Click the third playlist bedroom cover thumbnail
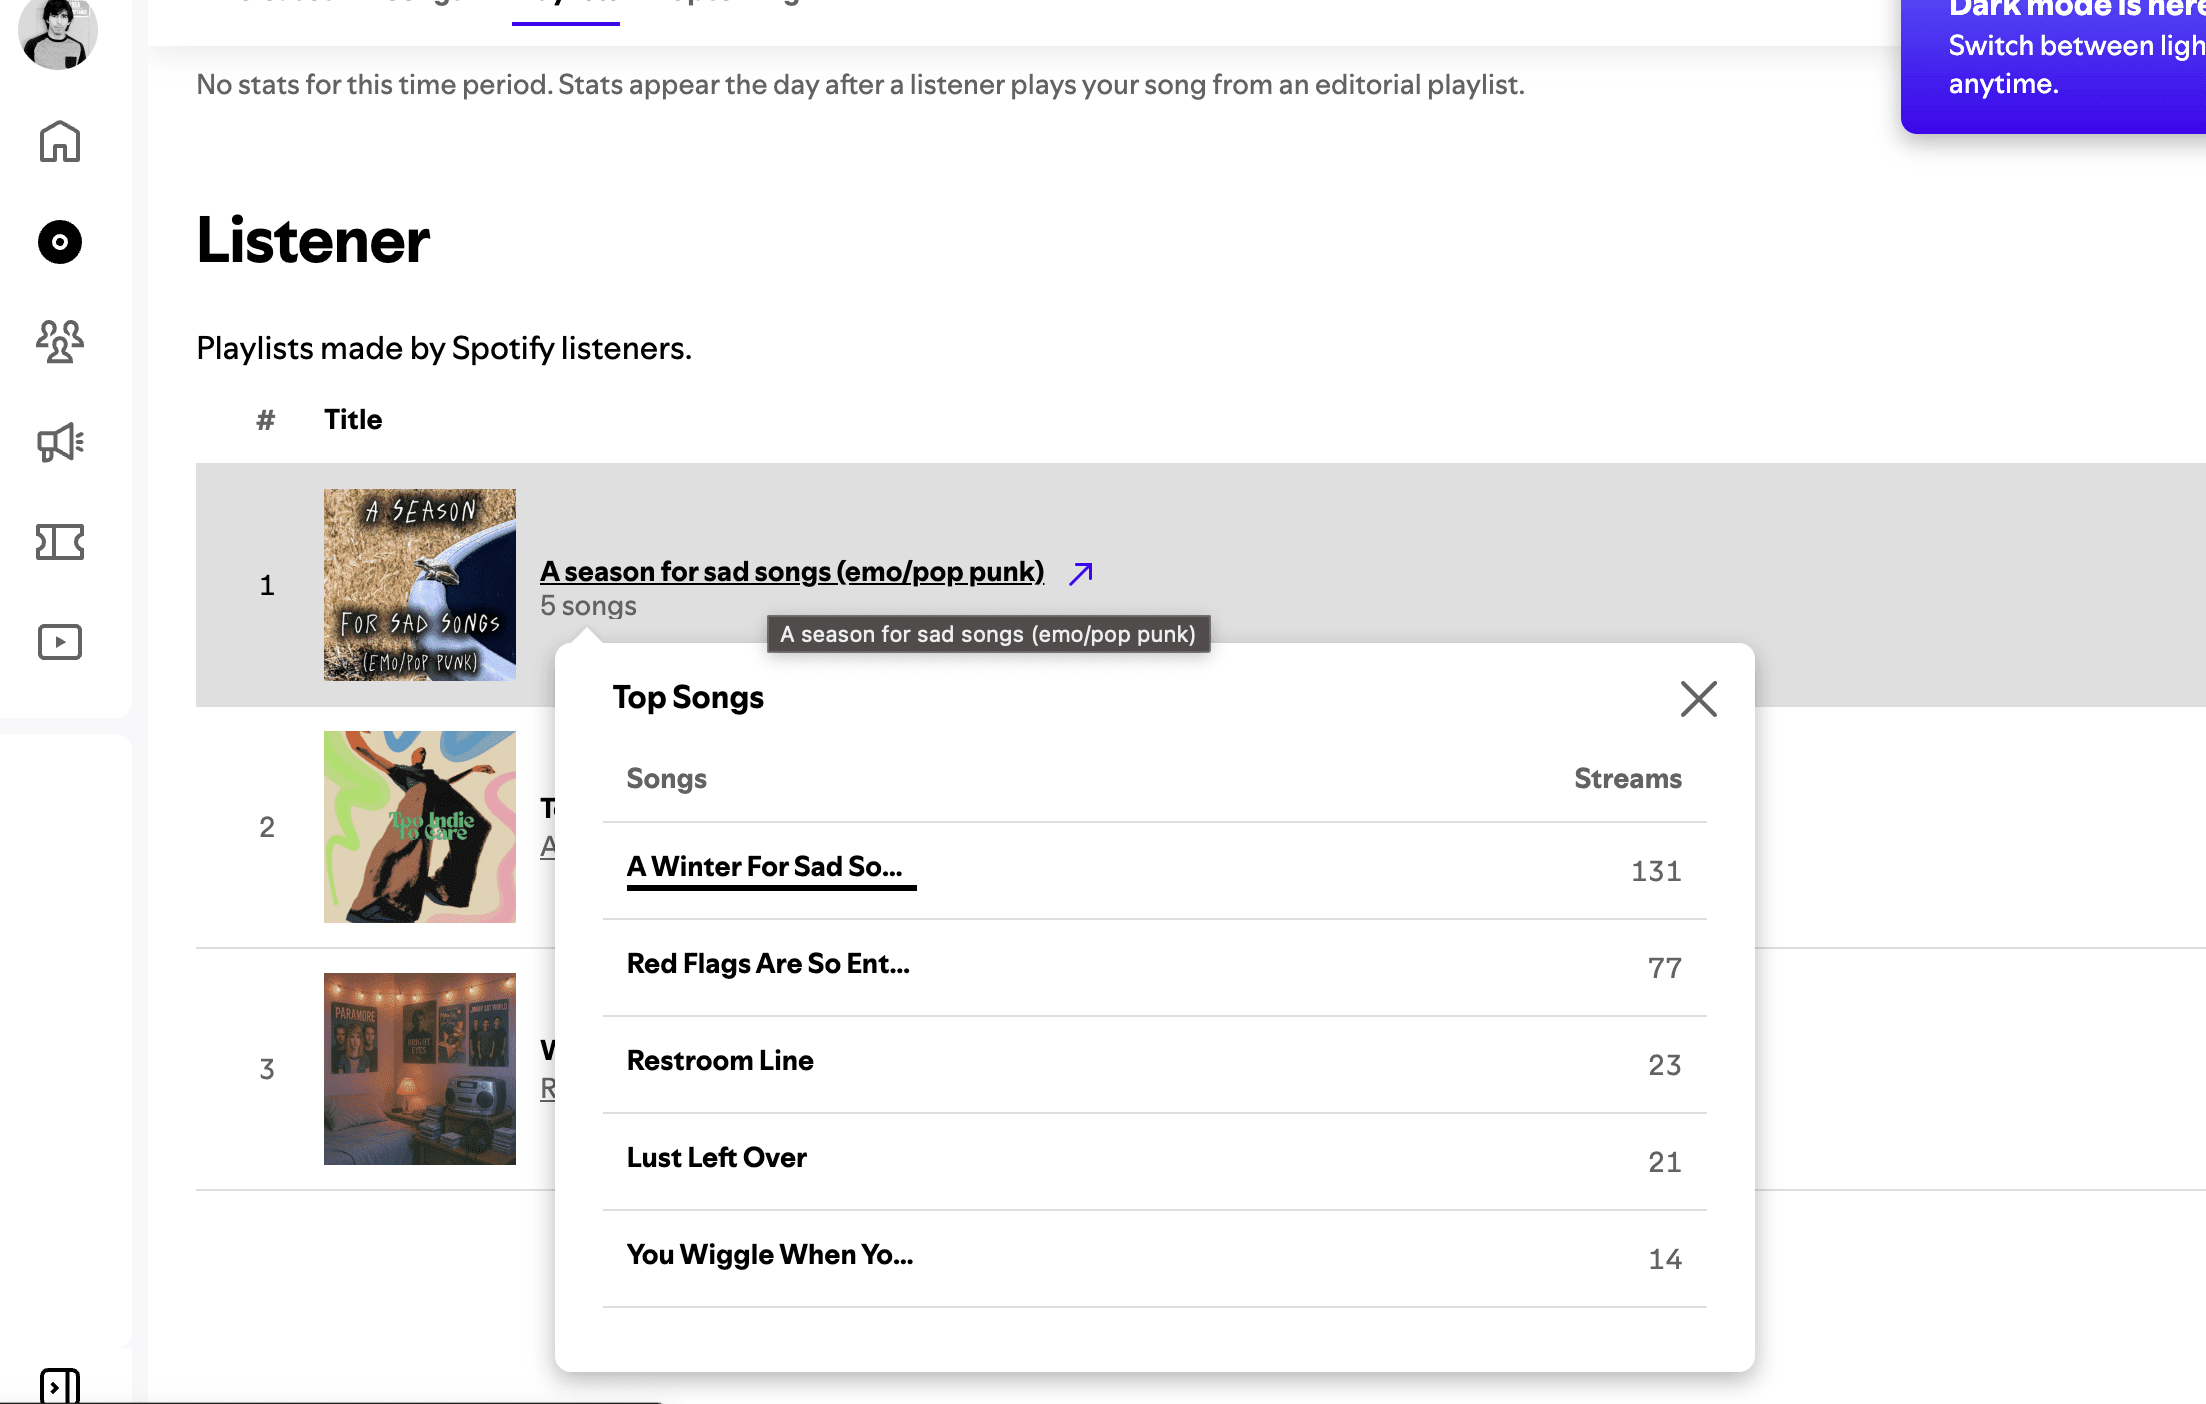Viewport: 2206px width, 1404px height. click(x=420, y=1069)
